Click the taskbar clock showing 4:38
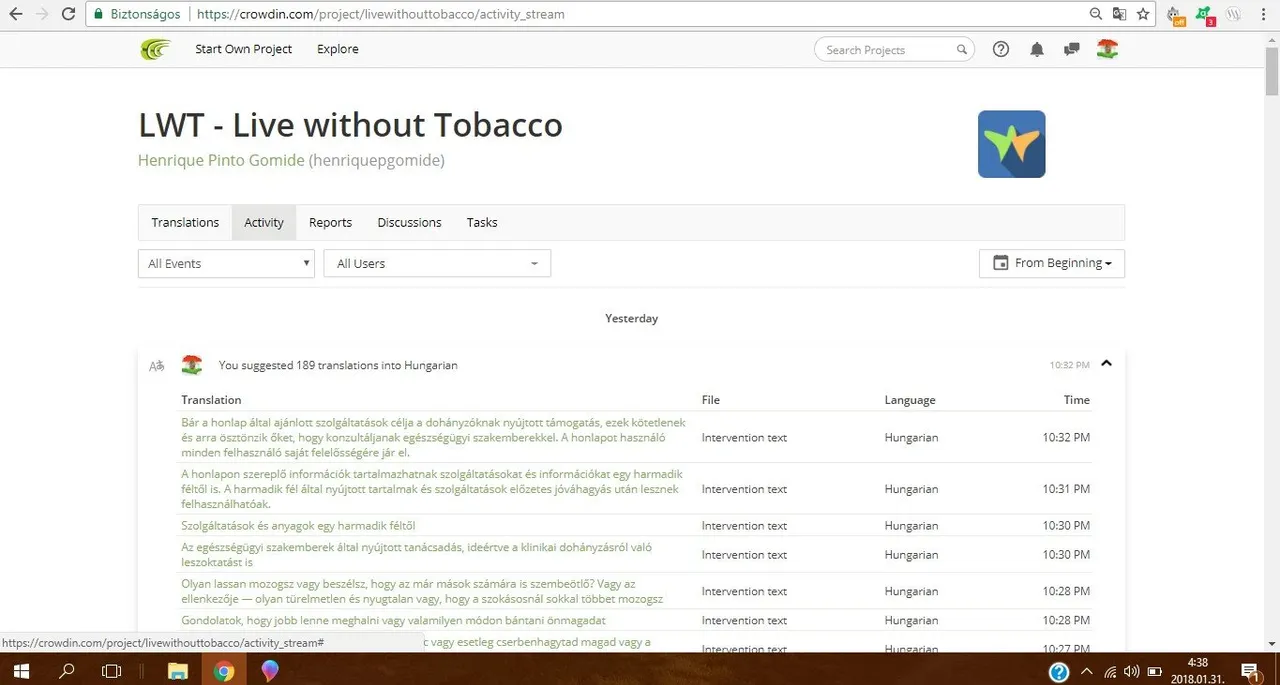1280x685 pixels. coord(1200,669)
